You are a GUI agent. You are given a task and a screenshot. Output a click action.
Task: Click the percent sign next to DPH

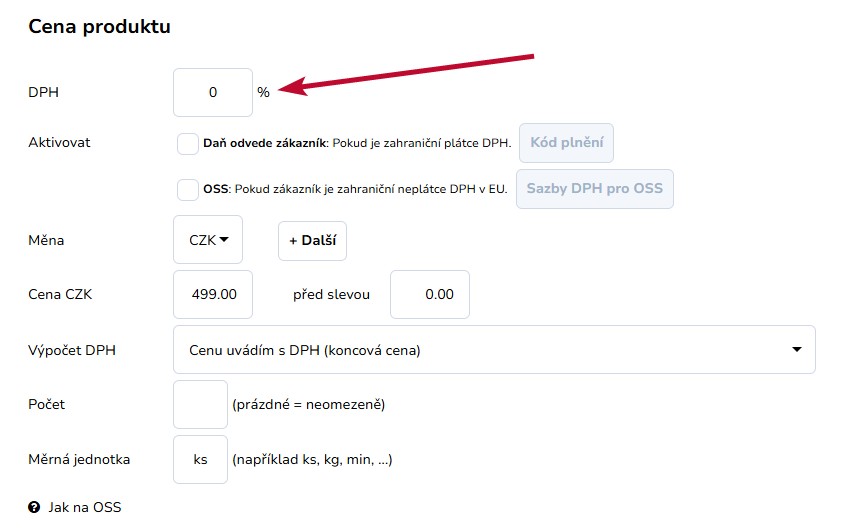tap(263, 92)
